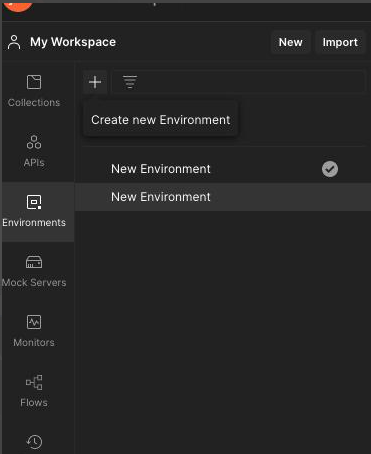Click the environment filter search field
The image size is (371, 454).
pyautogui.click(x=238, y=82)
